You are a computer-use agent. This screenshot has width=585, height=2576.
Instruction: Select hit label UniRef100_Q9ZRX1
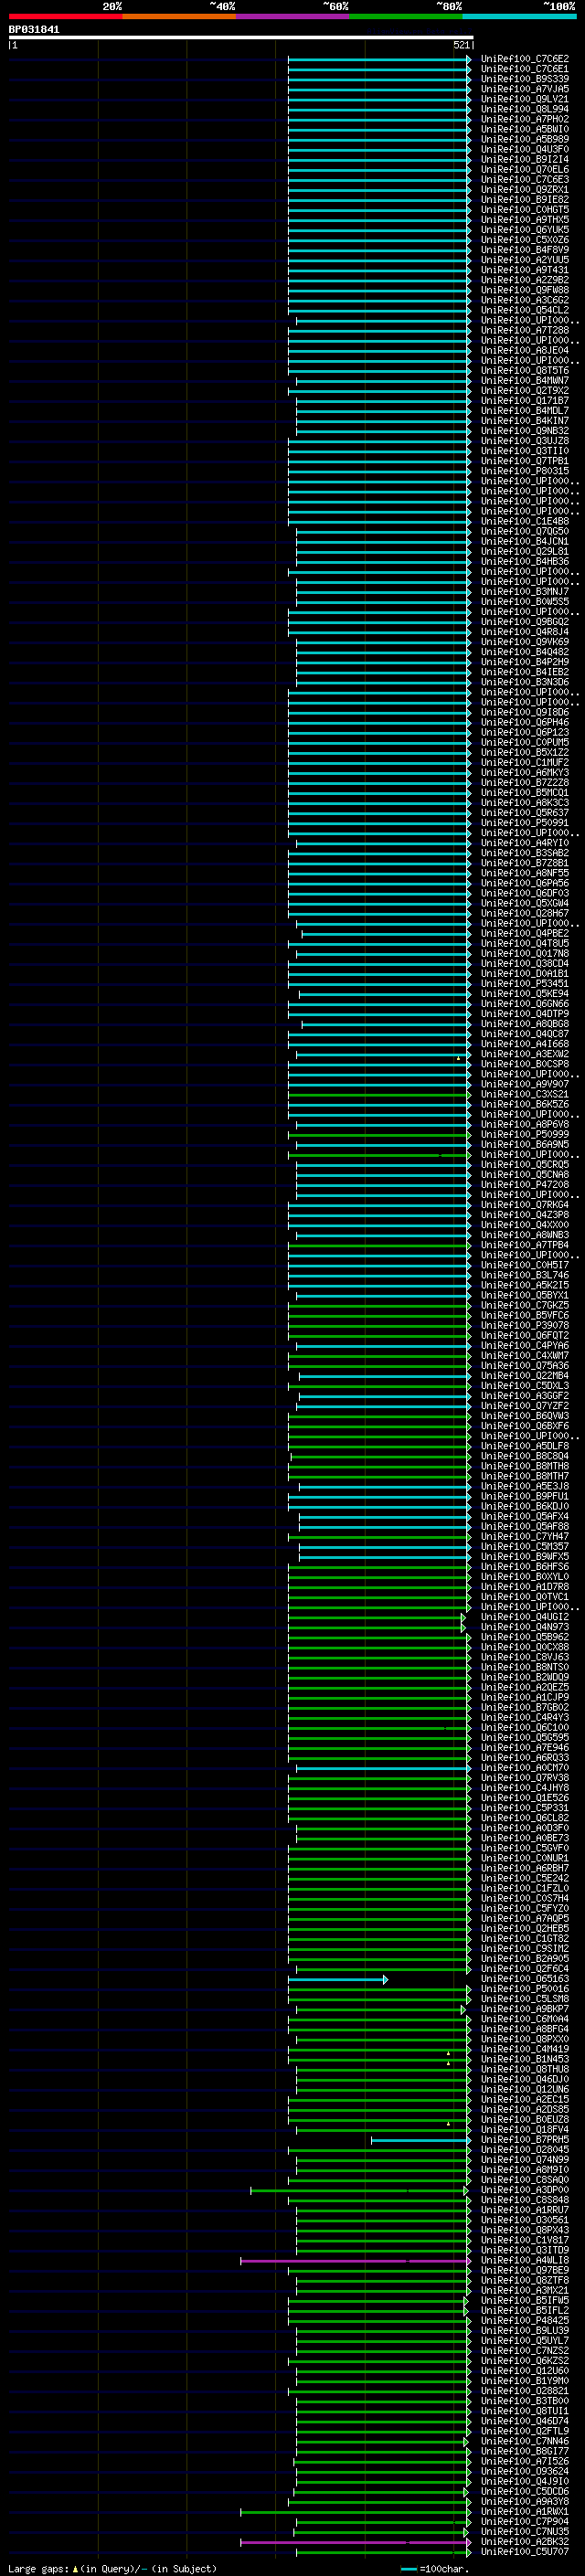tap(524, 189)
